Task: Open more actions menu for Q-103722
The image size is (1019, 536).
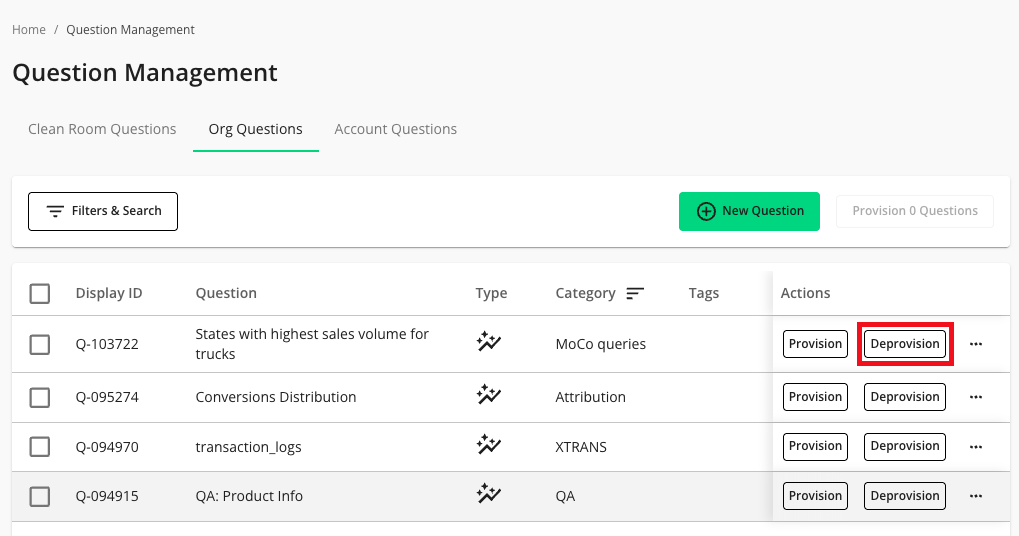Action: 976,344
